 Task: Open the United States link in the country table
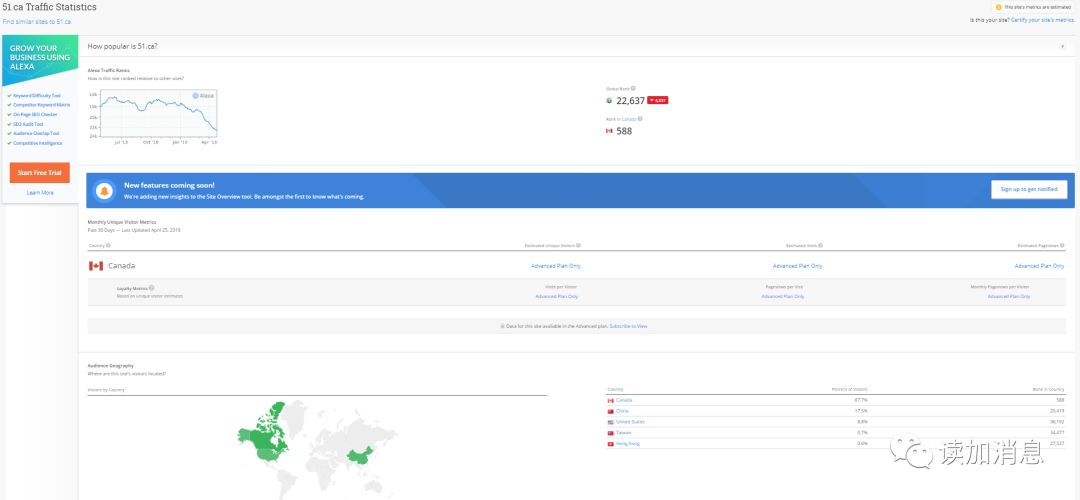[x=630, y=421]
